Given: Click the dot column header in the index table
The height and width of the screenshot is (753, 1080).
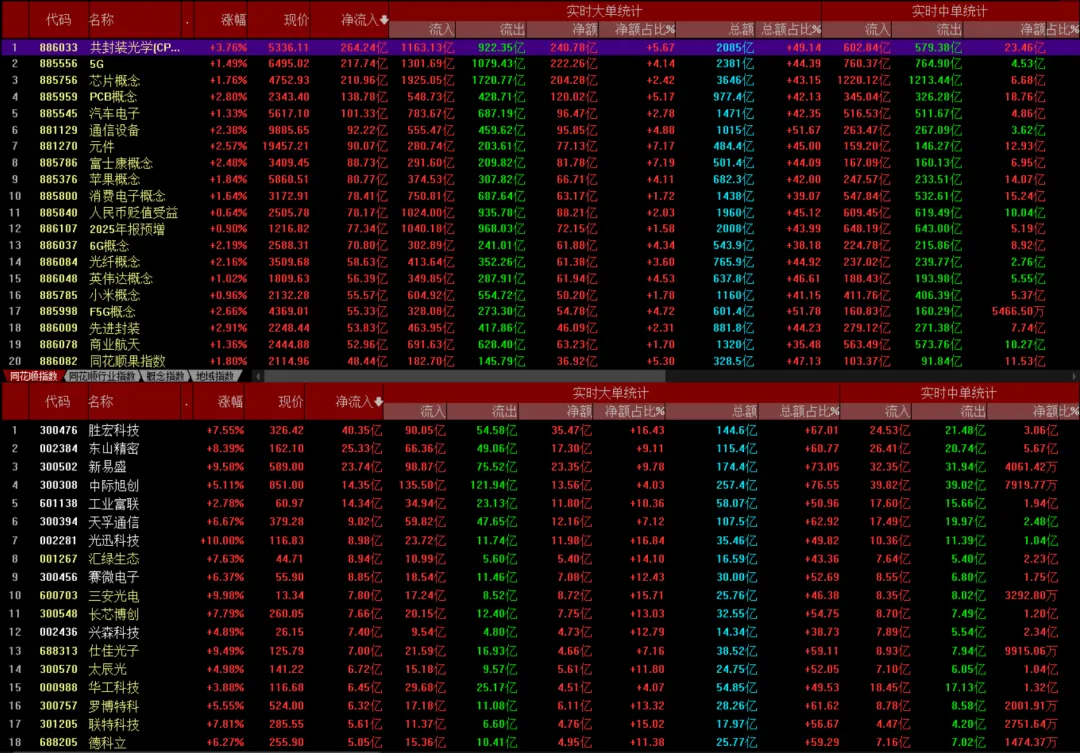Looking at the screenshot, I should tap(187, 21).
